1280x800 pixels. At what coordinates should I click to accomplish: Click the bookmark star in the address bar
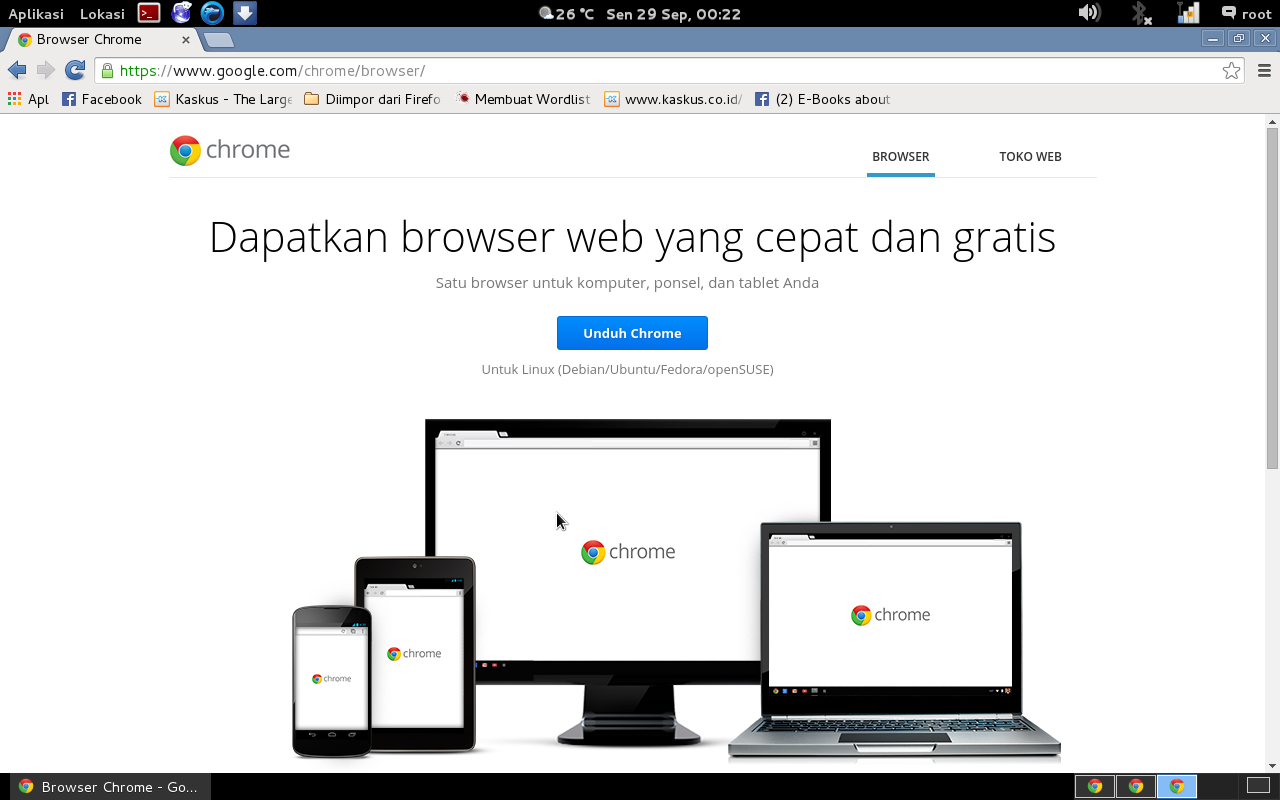click(1232, 70)
